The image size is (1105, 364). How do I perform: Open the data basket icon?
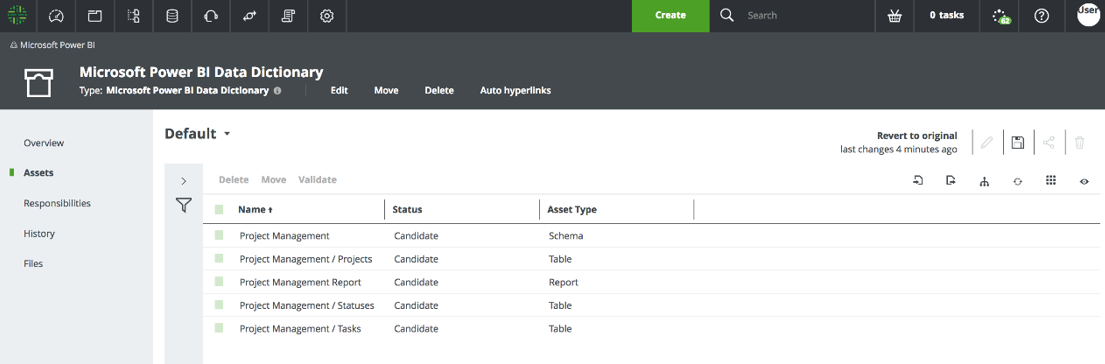coord(894,15)
